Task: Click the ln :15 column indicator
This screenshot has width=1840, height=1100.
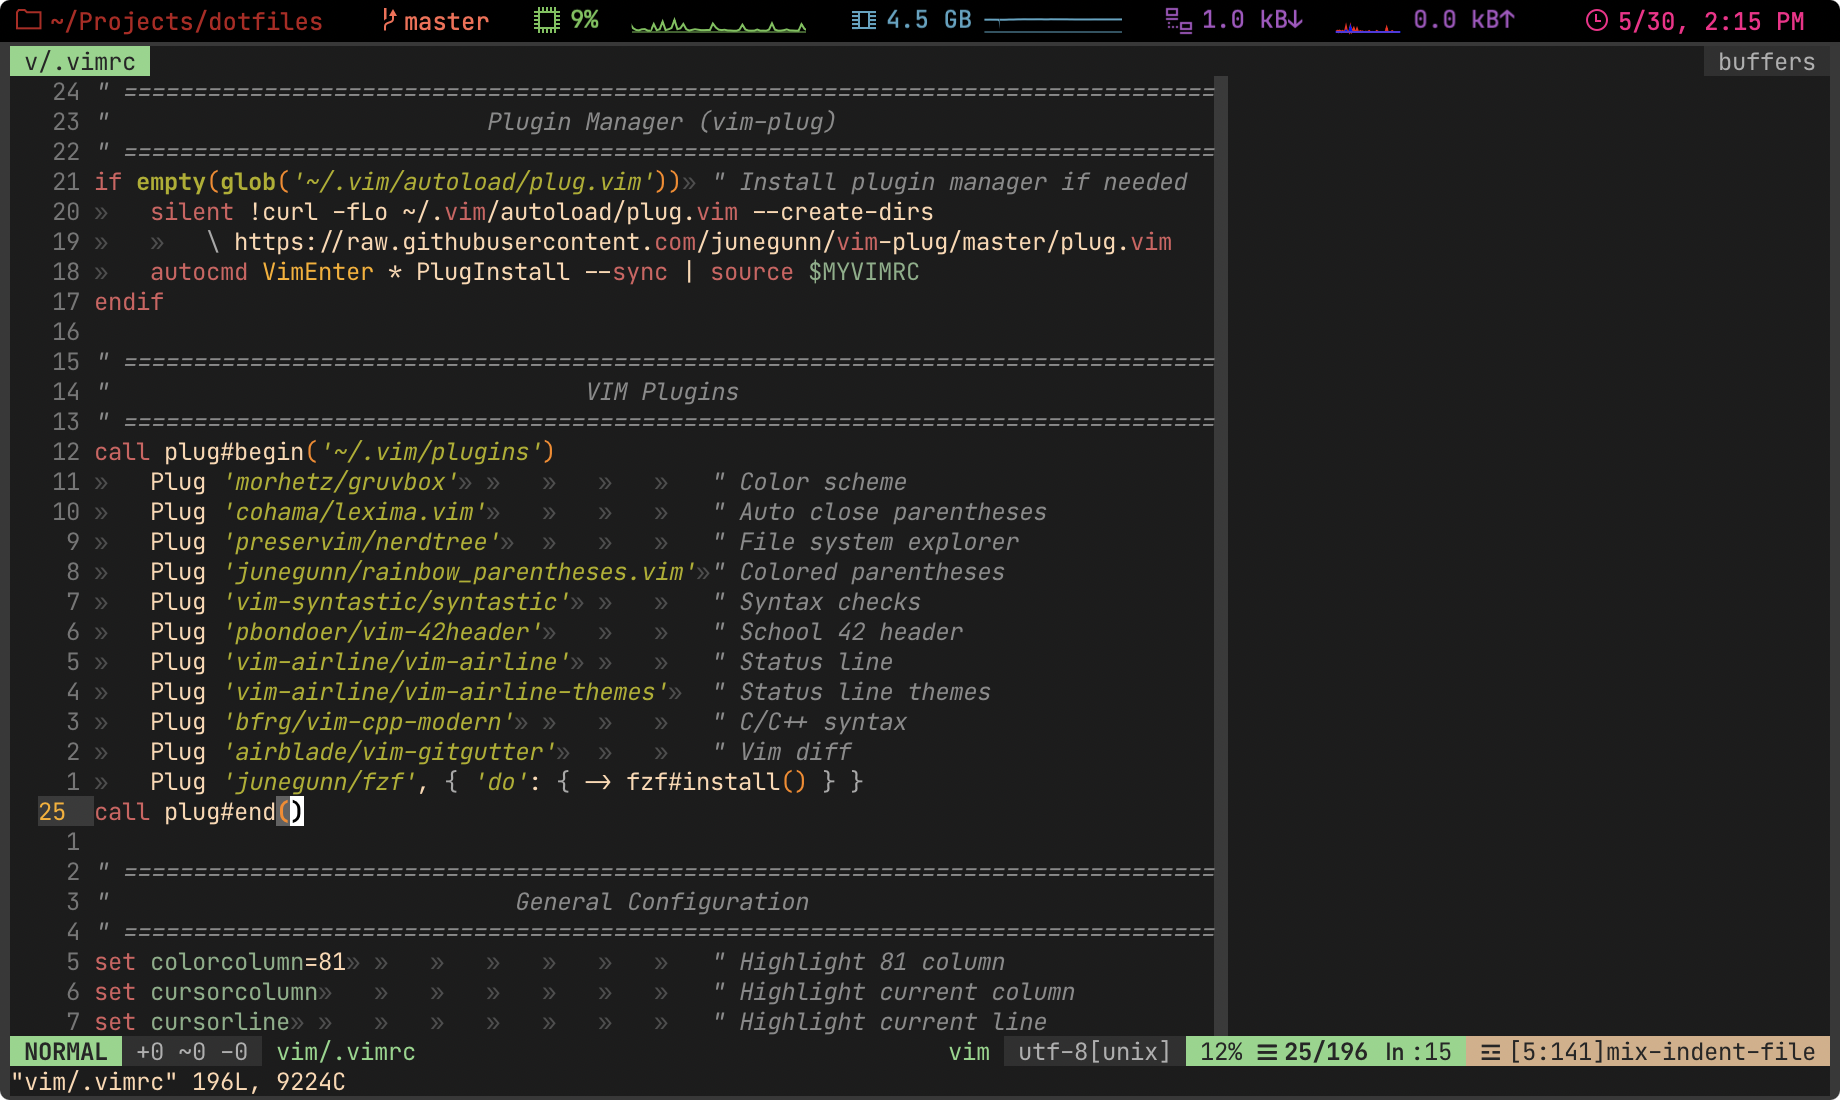Action: tap(1418, 1052)
